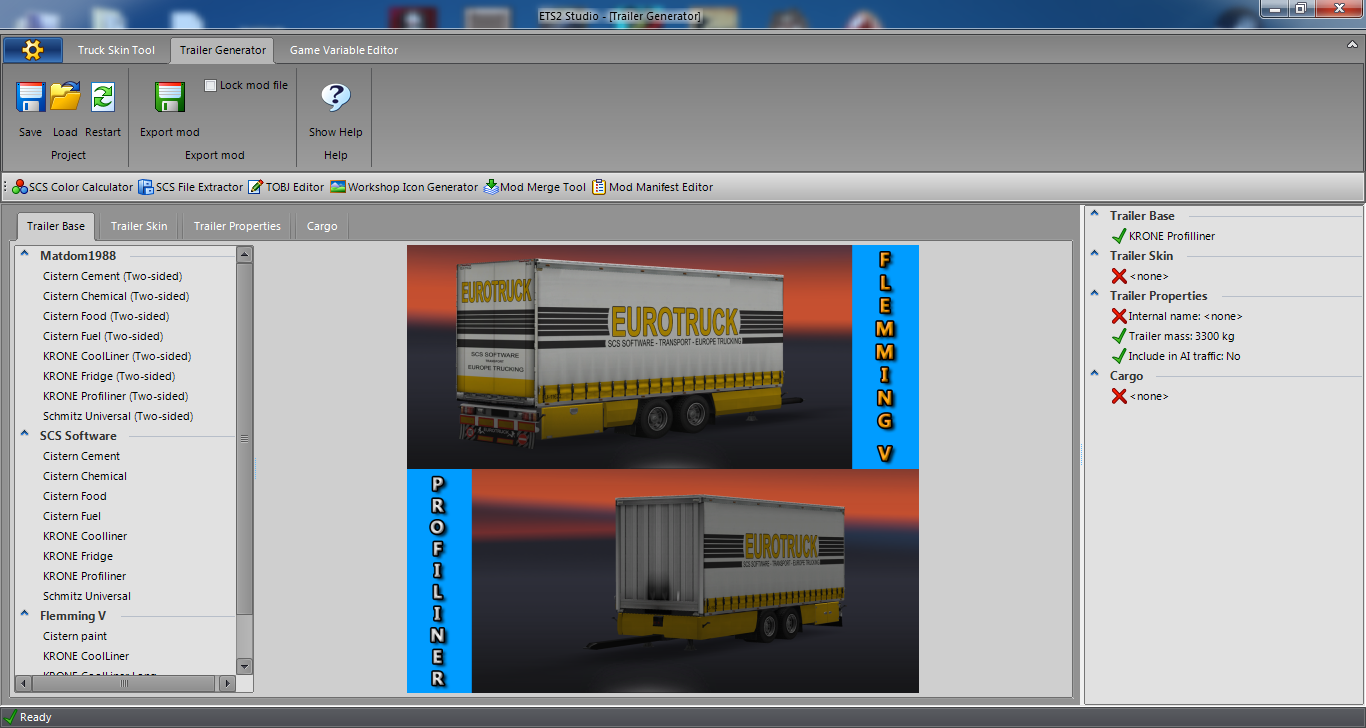
Task: Click the Save project button
Action: click(30, 97)
